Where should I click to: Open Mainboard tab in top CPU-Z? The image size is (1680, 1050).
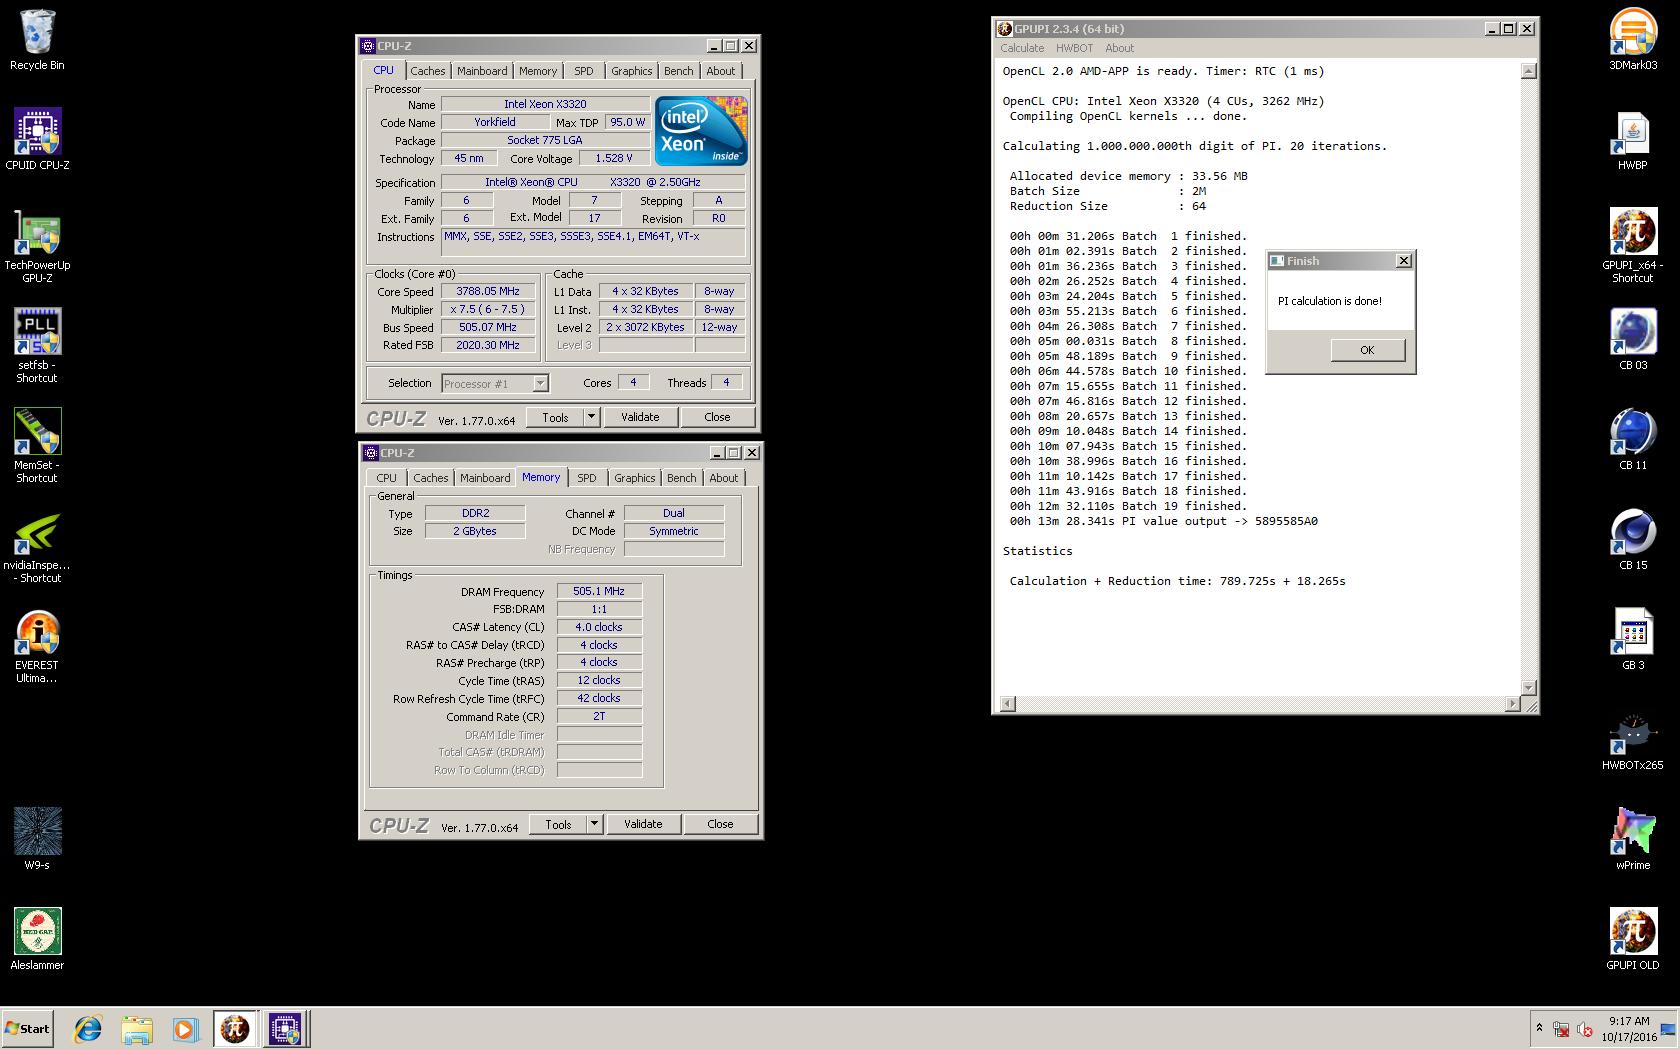[x=482, y=71]
